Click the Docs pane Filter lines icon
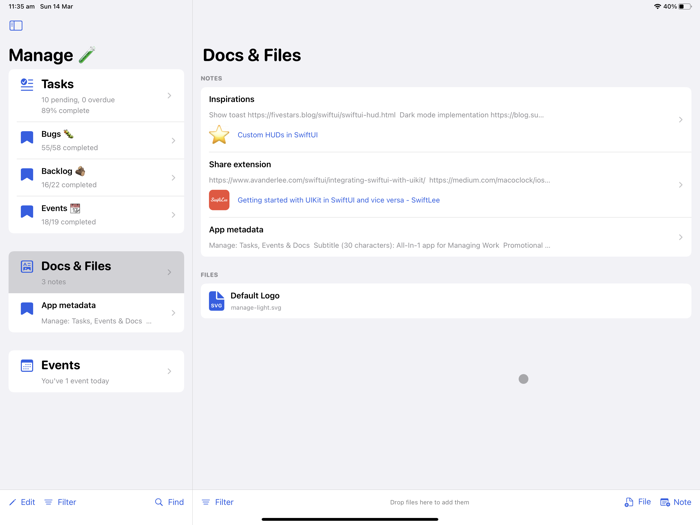Viewport: 700px width, 525px height. (206, 502)
